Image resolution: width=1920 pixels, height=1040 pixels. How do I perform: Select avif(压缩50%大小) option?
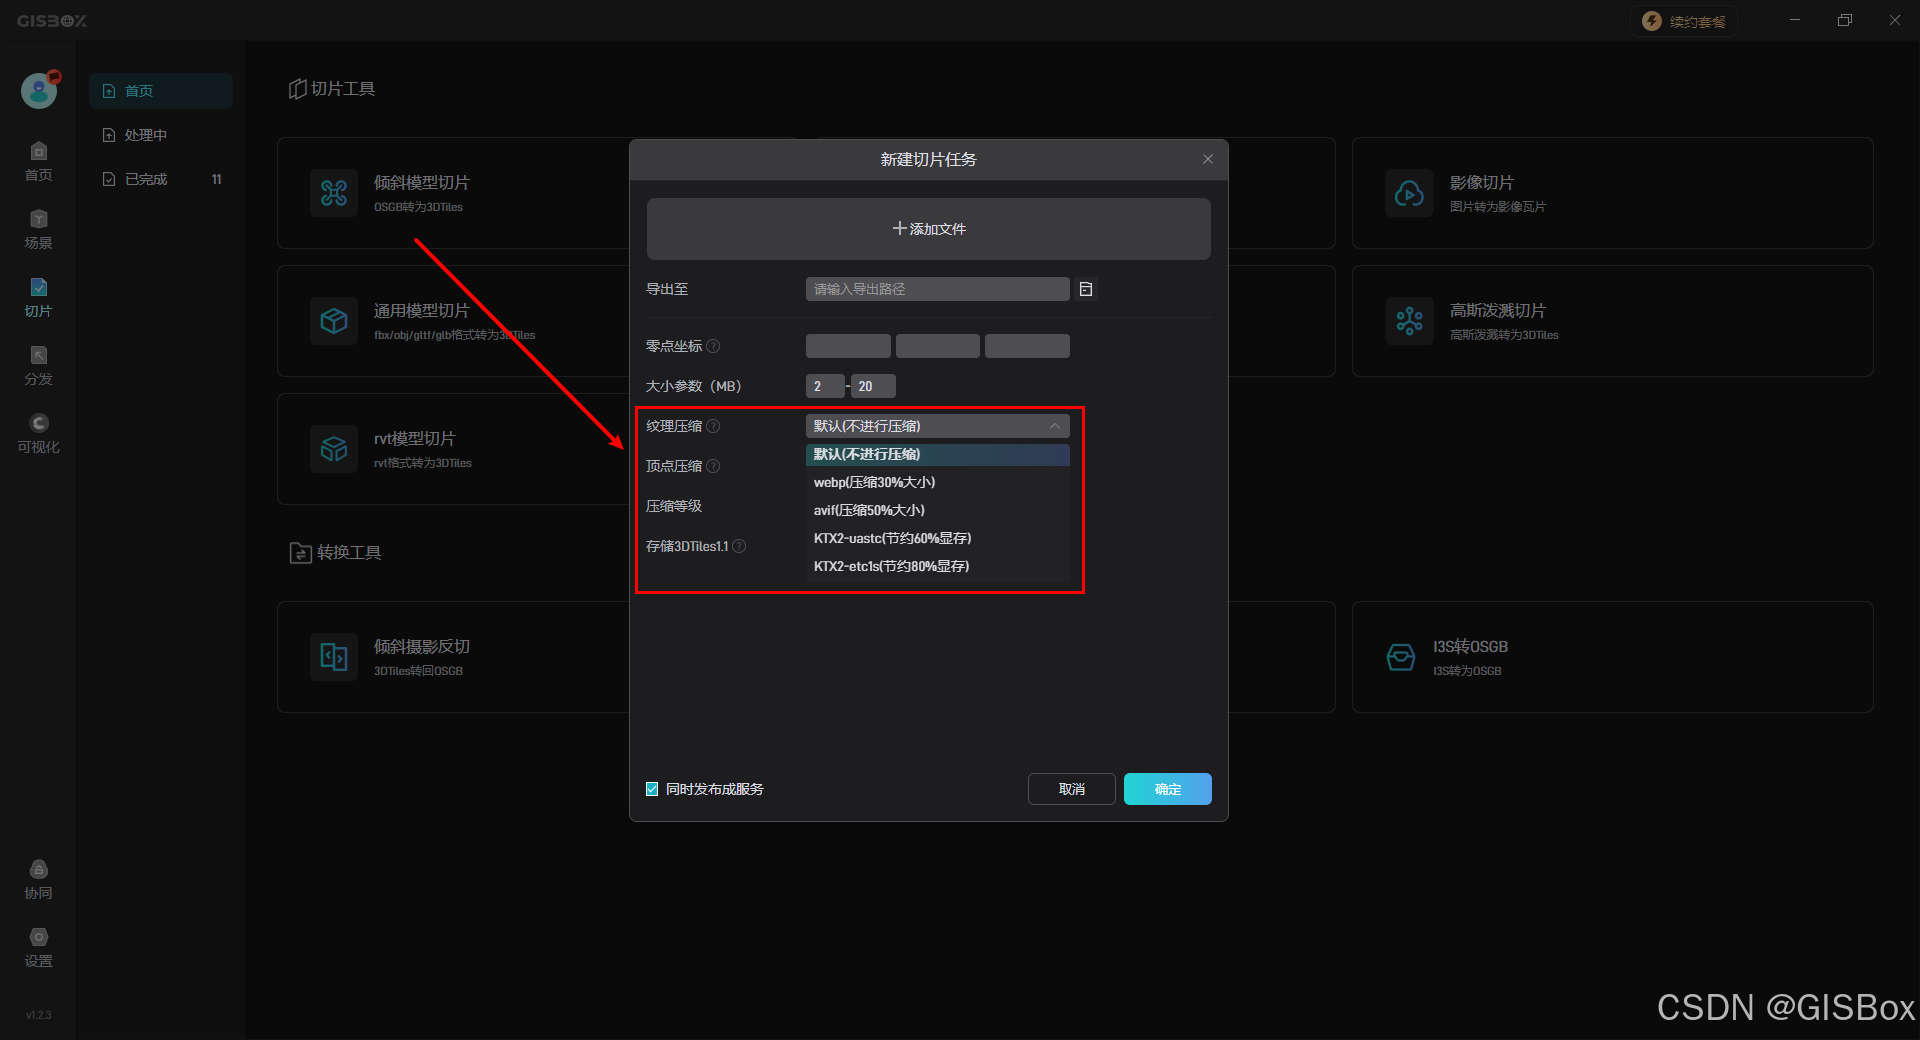[938, 510]
